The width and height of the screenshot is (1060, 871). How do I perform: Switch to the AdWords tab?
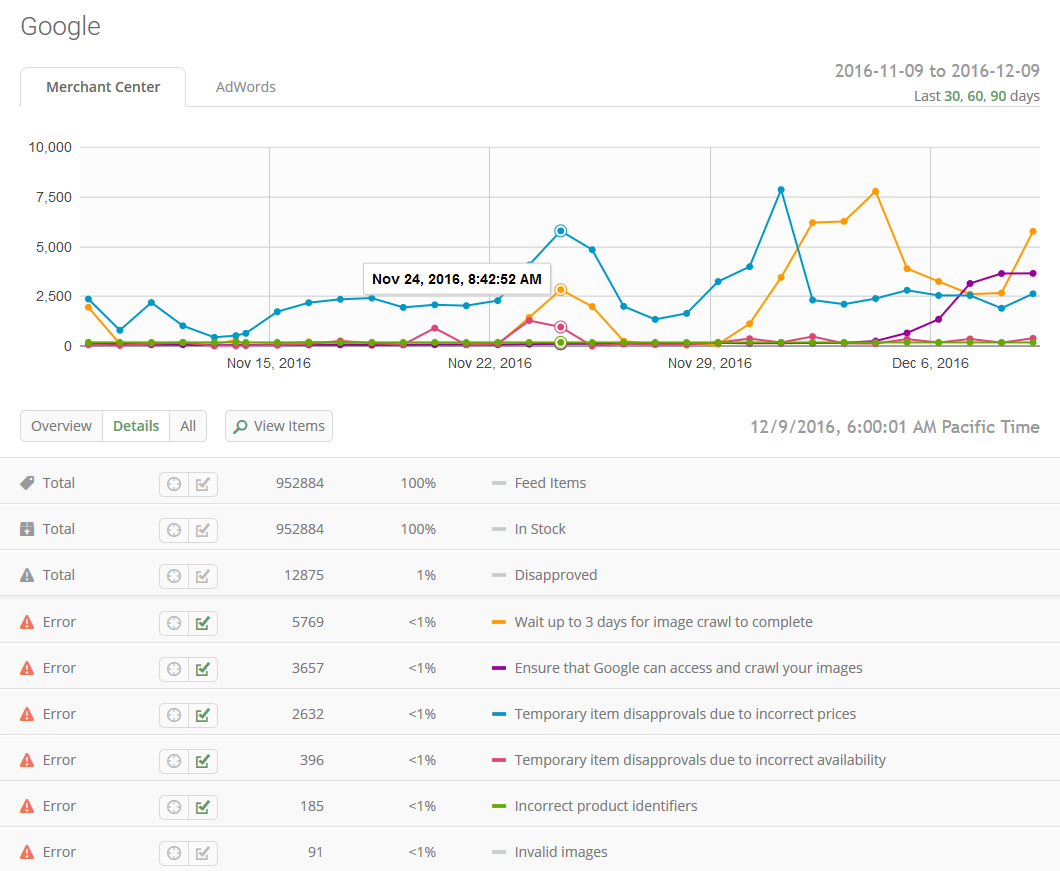[245, 87]
